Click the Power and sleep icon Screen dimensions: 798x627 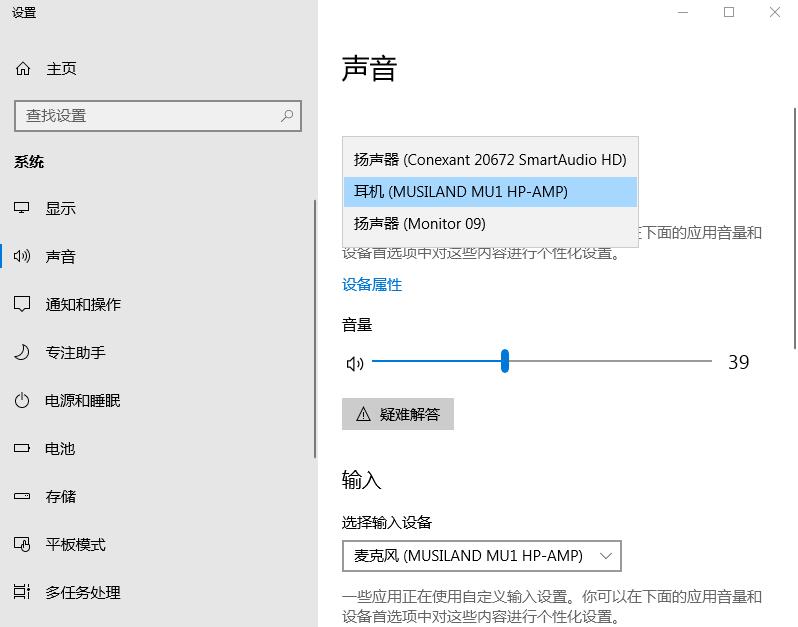coord(22,400)
